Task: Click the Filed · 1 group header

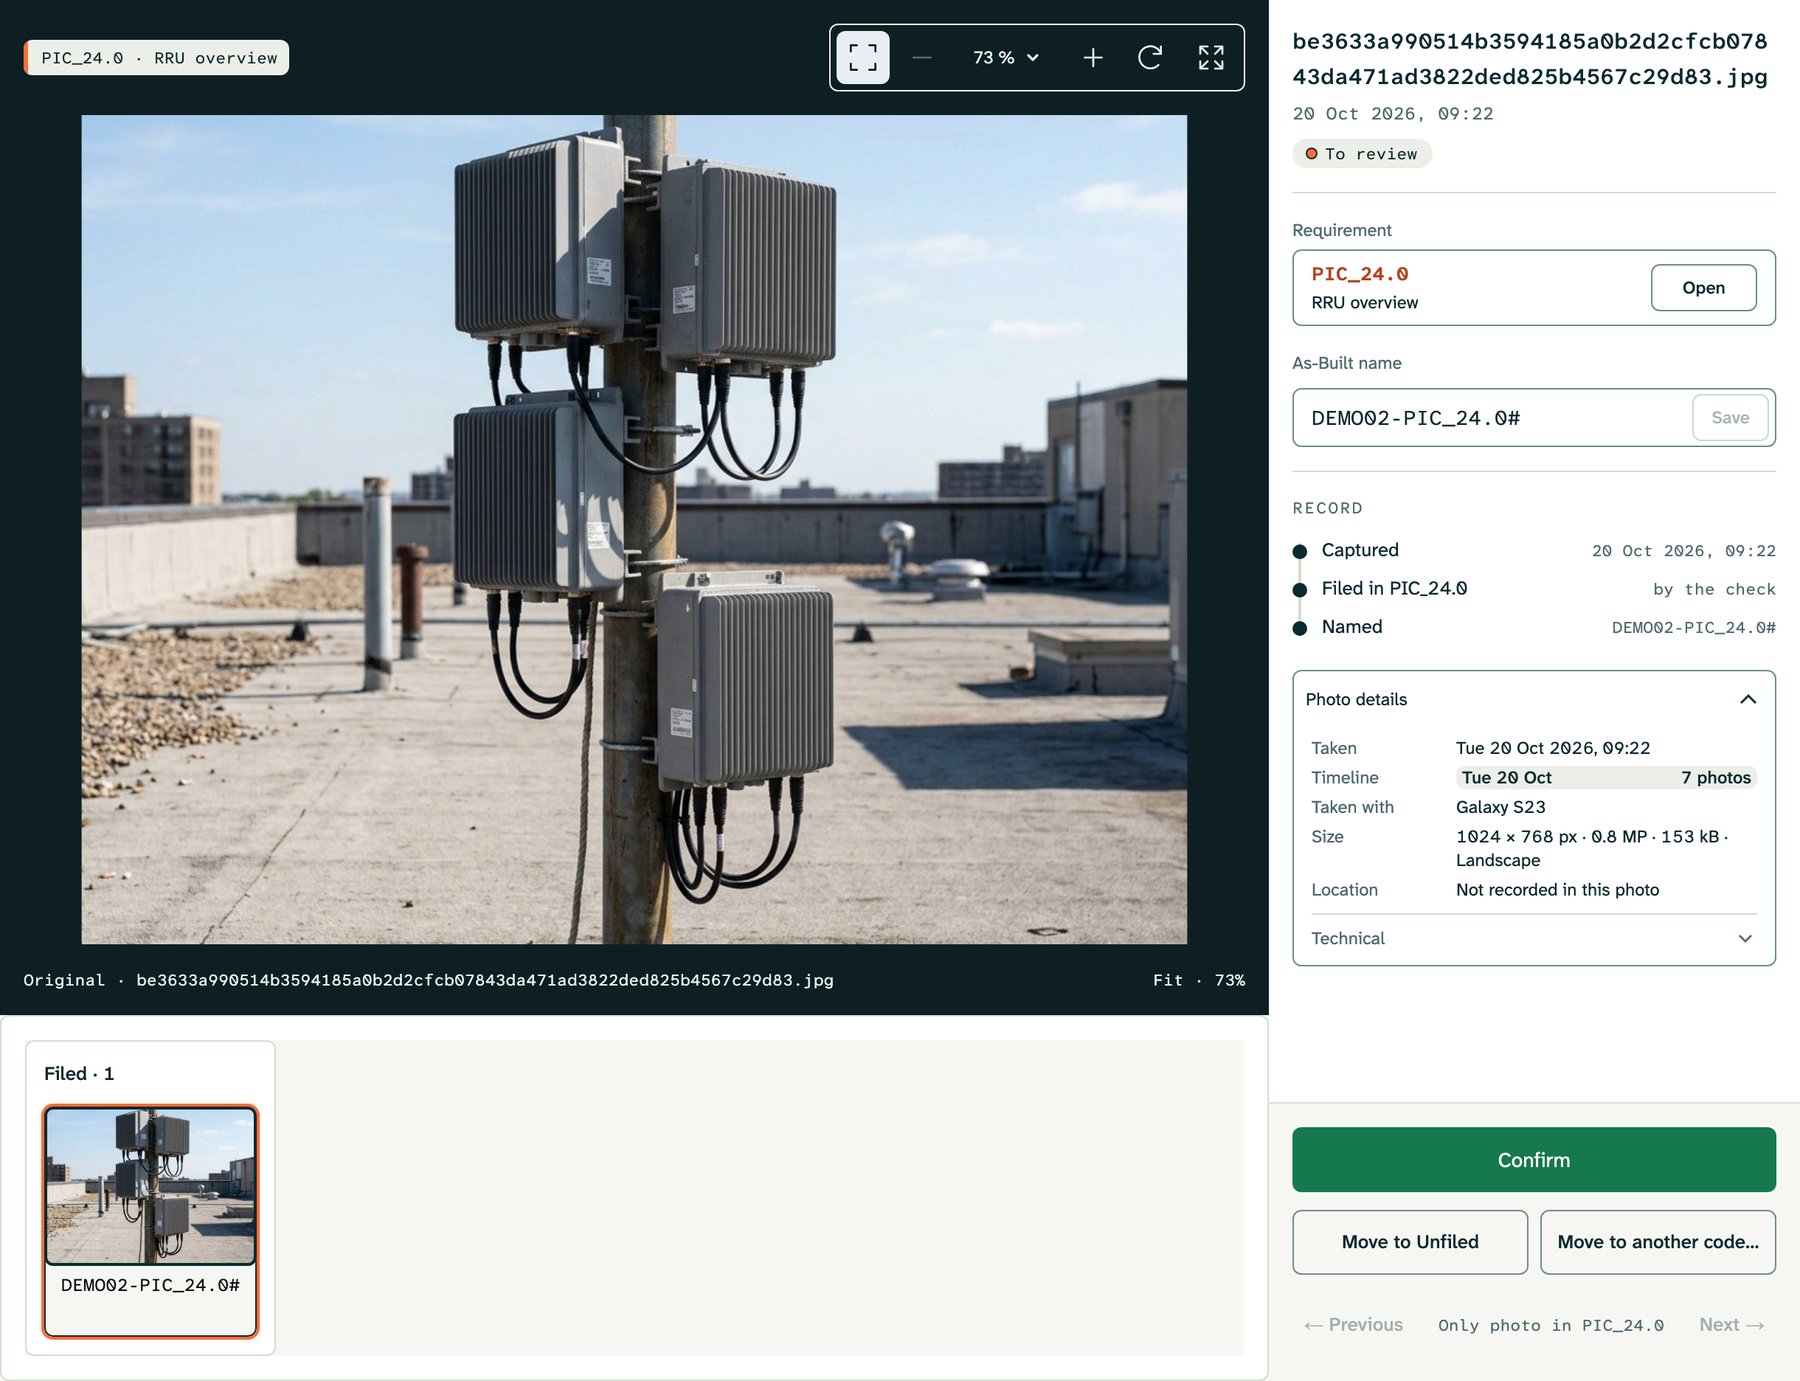Action: coord(79,1073)
